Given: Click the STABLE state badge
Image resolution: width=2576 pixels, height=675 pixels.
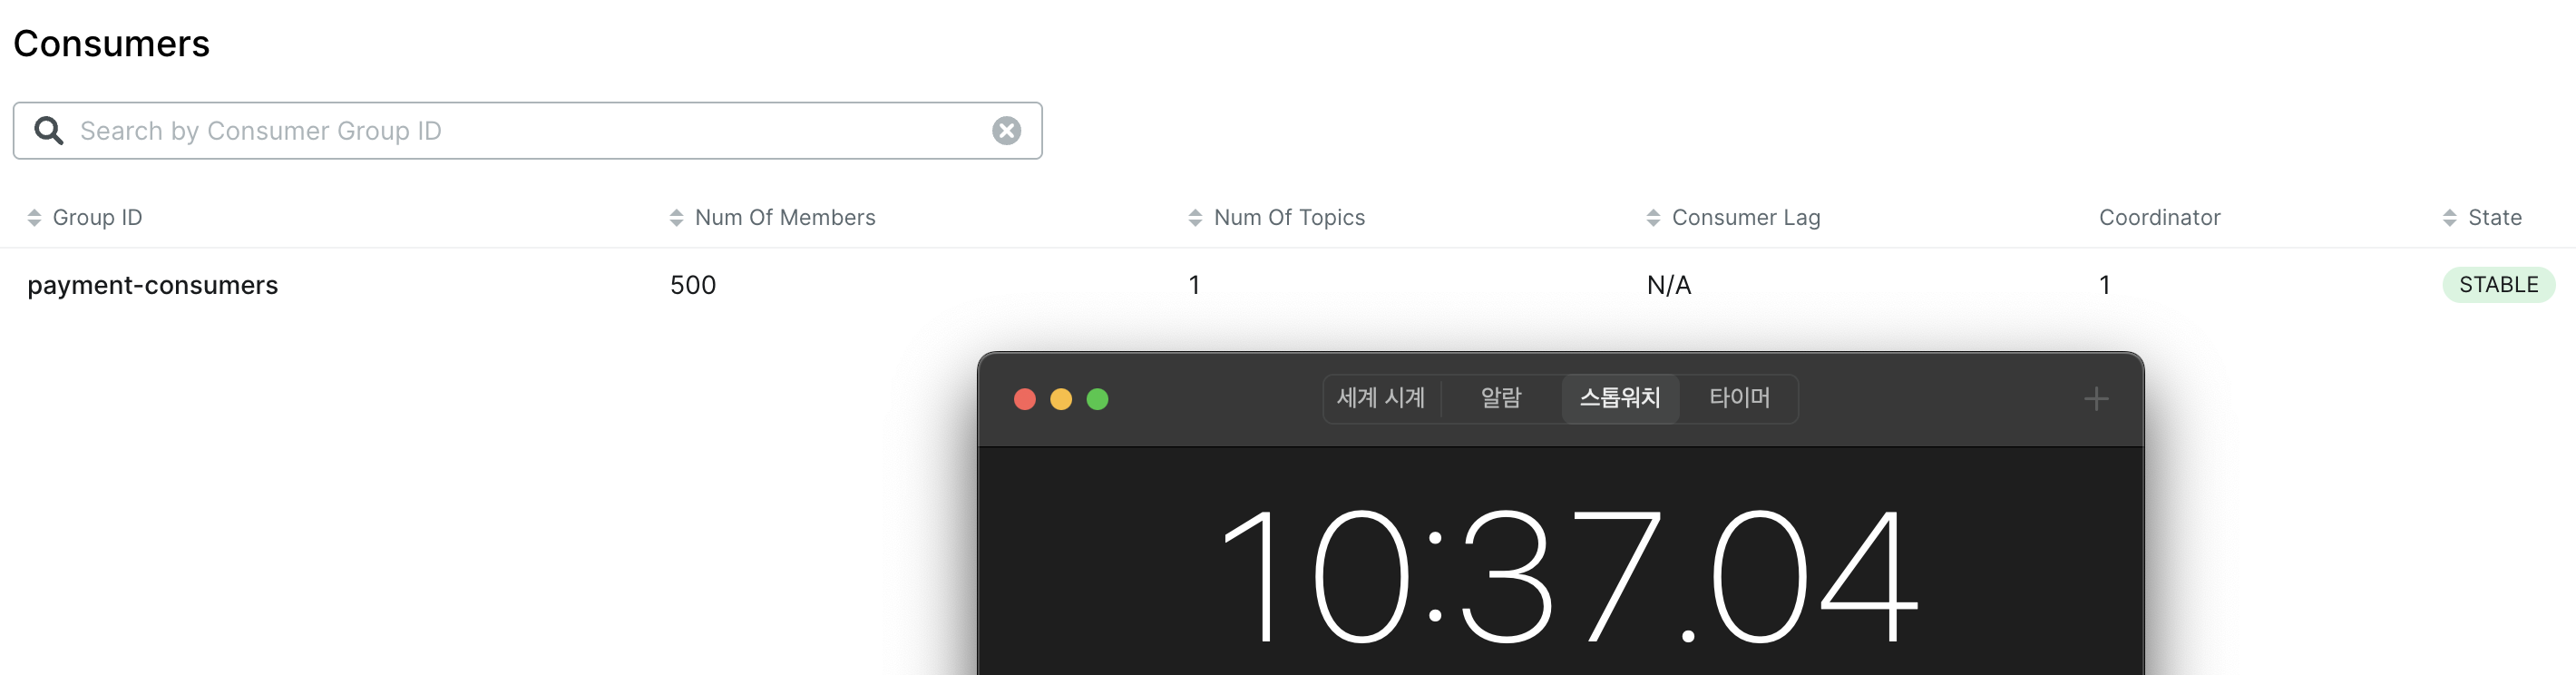Looking at the screenshot, I should (2498, 285).
